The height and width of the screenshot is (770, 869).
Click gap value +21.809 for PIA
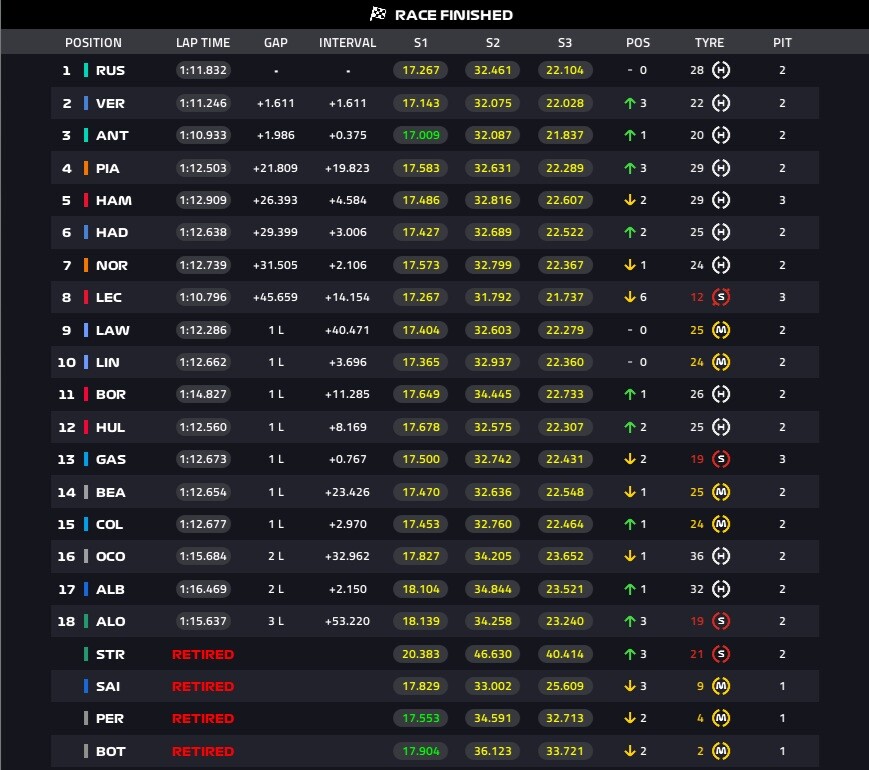point(275,168)
